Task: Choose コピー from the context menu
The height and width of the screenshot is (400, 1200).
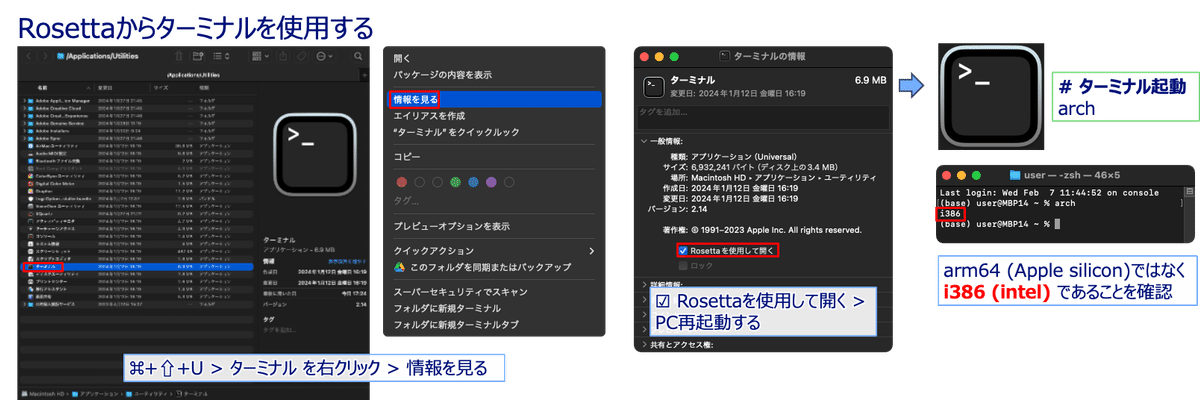Action: (x=406, y=157)
